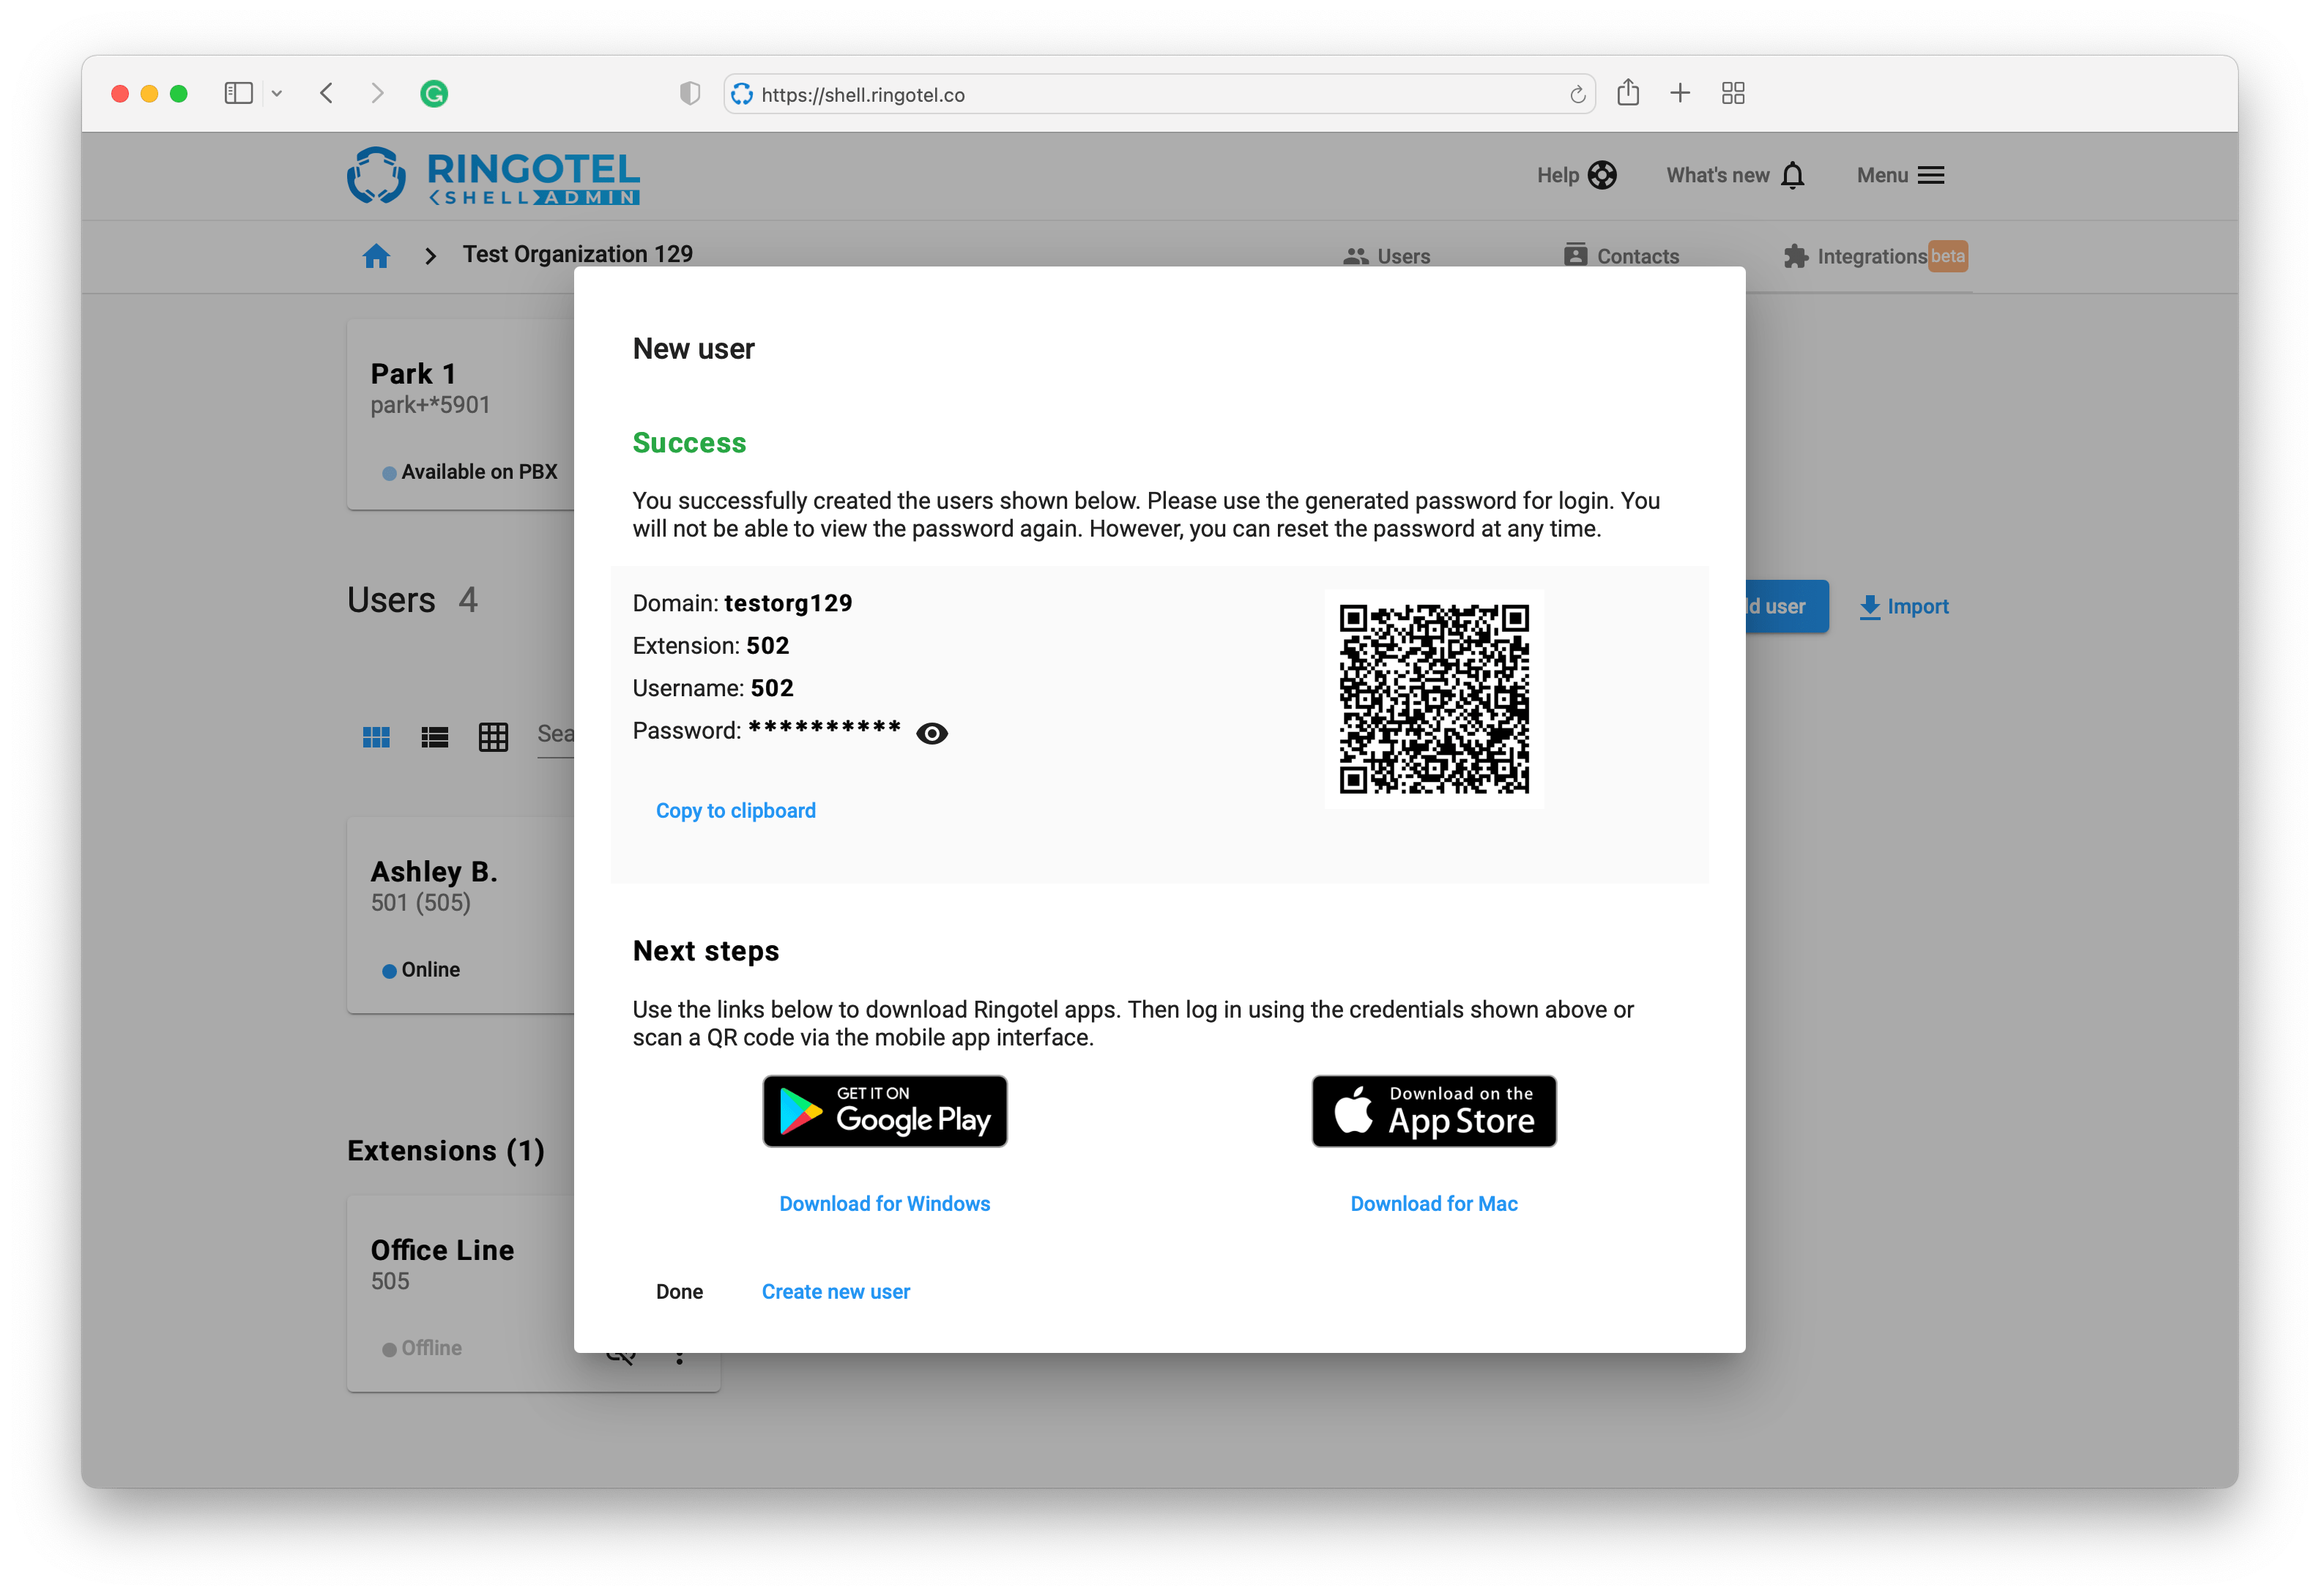Click the macOS window yellow minimize button
The image size is (2320, 1596).
pos(149,93)
